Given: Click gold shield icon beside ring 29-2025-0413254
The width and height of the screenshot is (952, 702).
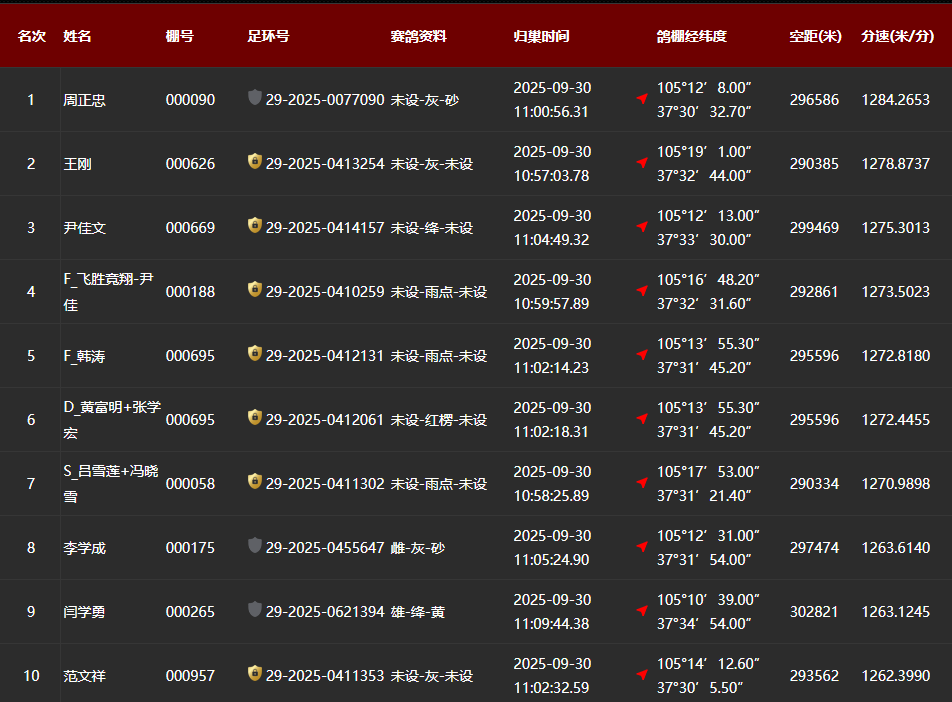Looking at the screenshot, I should (255, 162).
